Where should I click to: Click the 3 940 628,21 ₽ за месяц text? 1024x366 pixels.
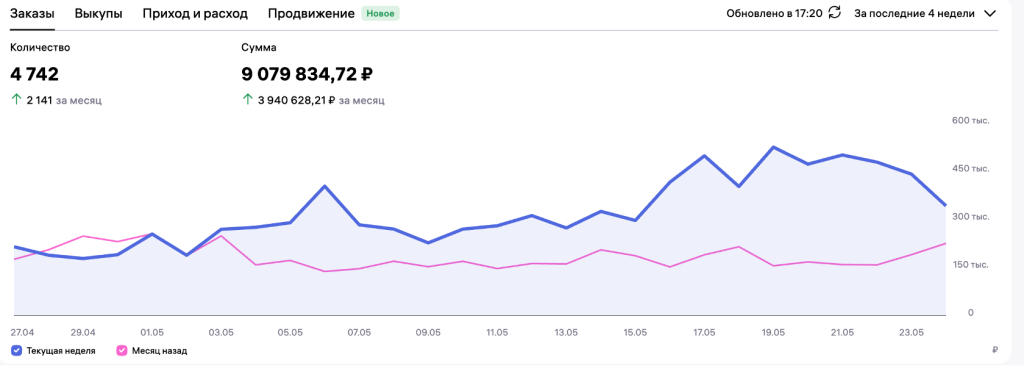point(321,101)
